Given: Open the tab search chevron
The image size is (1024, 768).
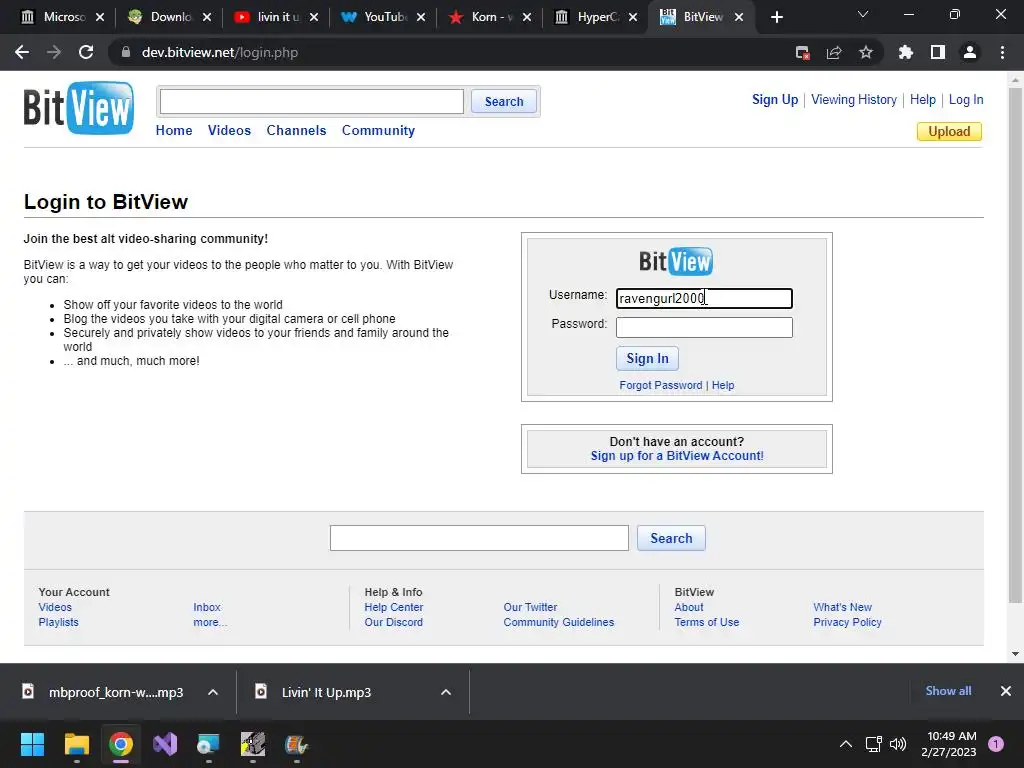Looking at the screenshot, I should pyautogui.click(x=863, y=14).
